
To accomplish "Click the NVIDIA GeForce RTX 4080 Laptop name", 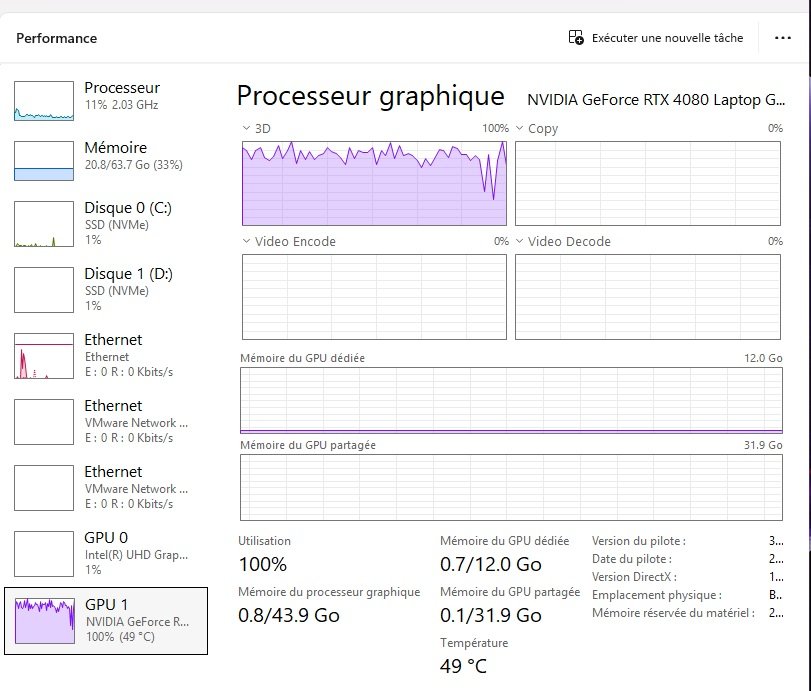I will point(656,99).
